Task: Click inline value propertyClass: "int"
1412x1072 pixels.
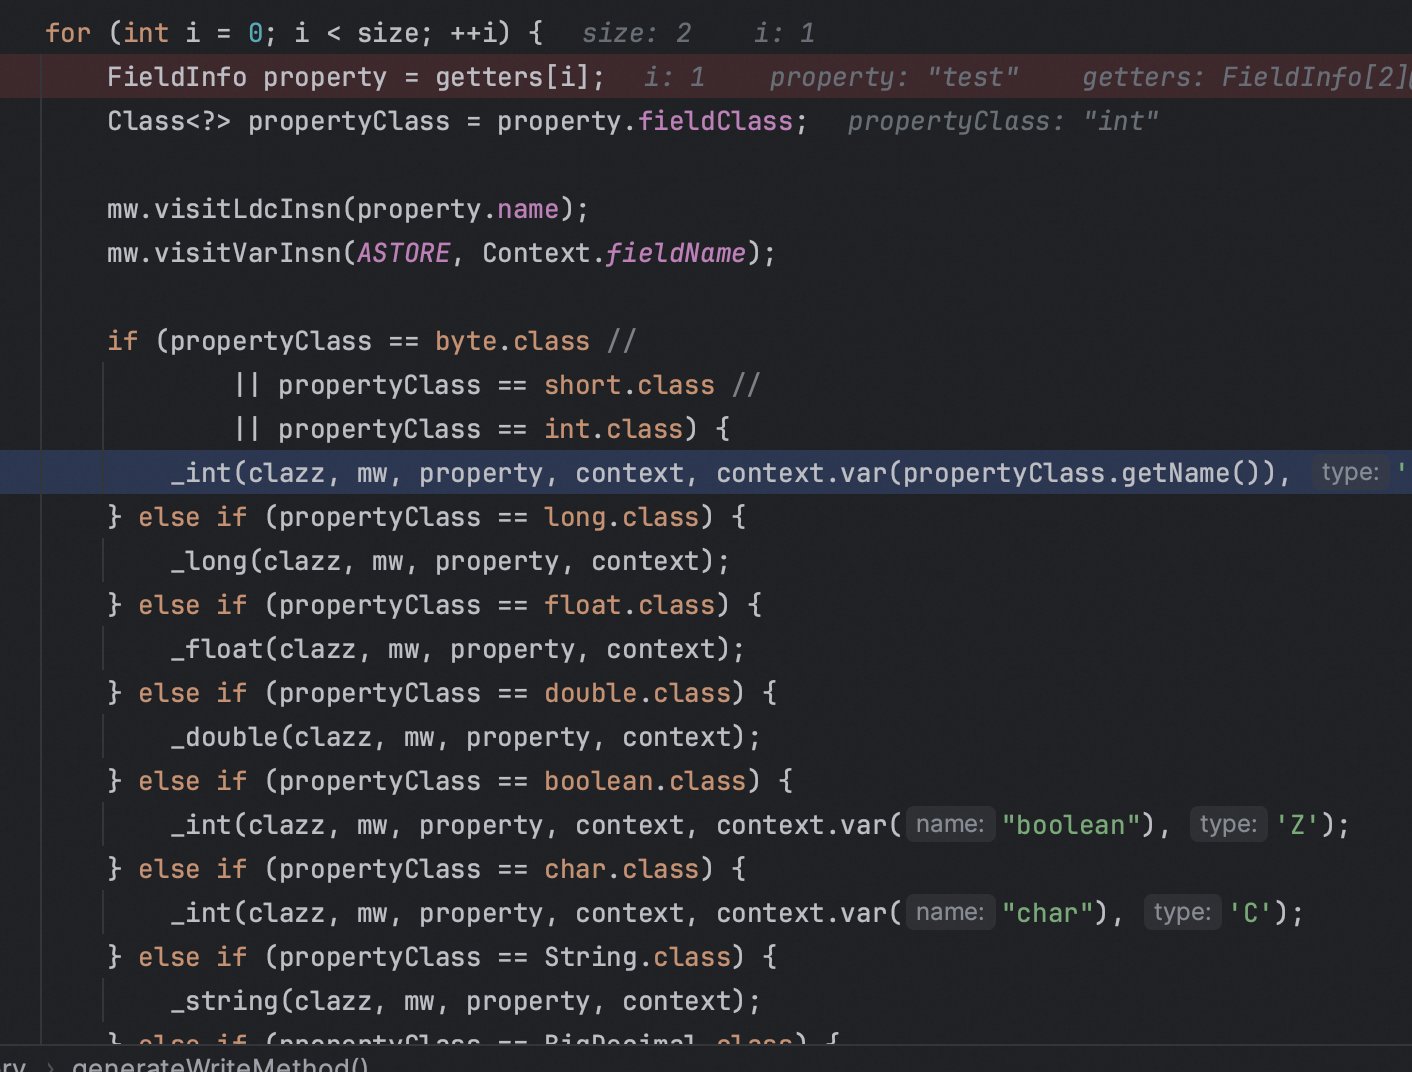Action: pyautogui.click(x=1003, y=121)
